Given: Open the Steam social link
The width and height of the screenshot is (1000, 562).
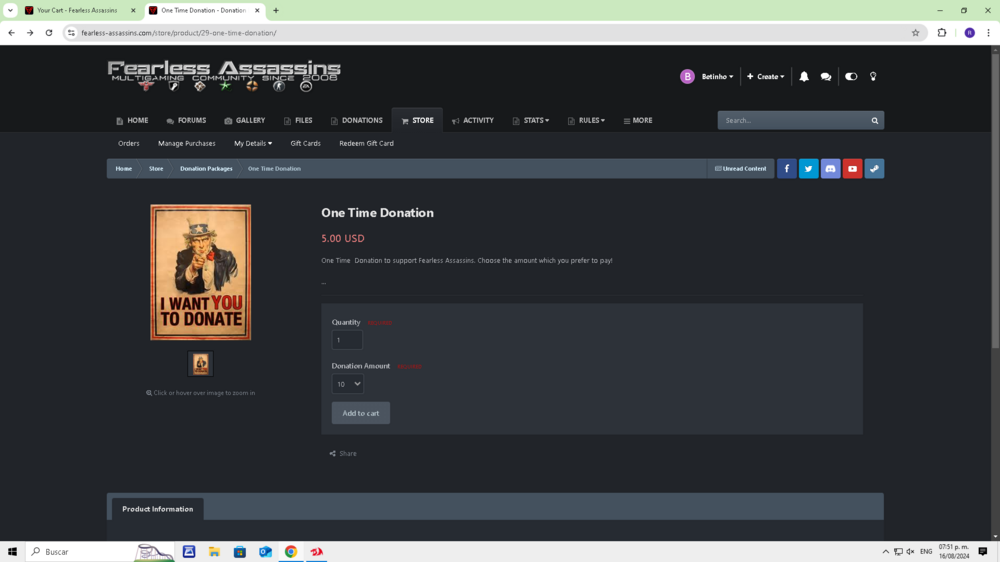Looking at the screenshot, I should 874,168.
